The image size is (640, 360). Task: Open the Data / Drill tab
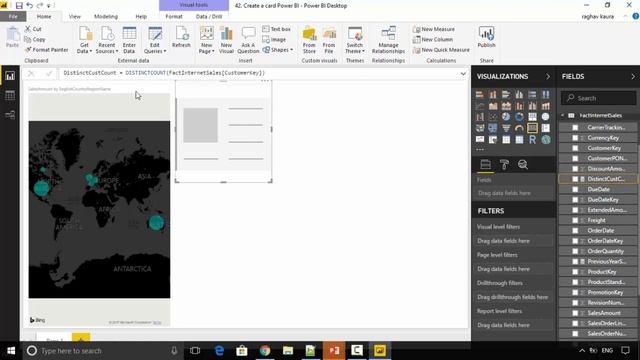click(209, 17)
